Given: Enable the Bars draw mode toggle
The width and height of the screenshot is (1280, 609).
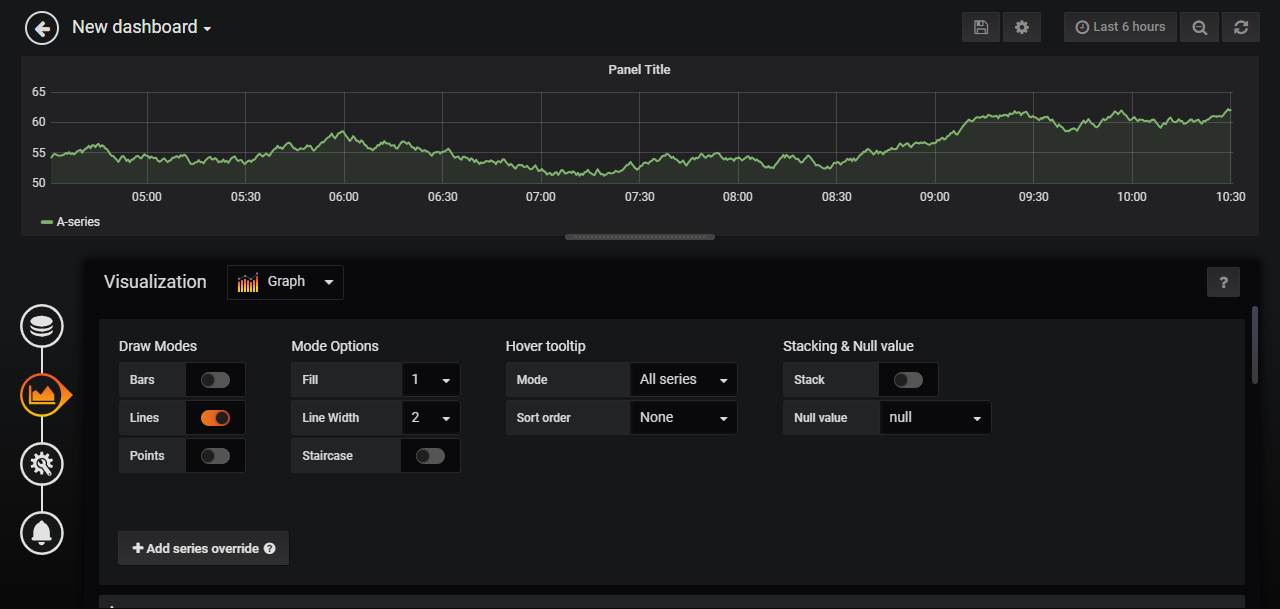Looking at the screenshot, I should (x=214, y=380).
